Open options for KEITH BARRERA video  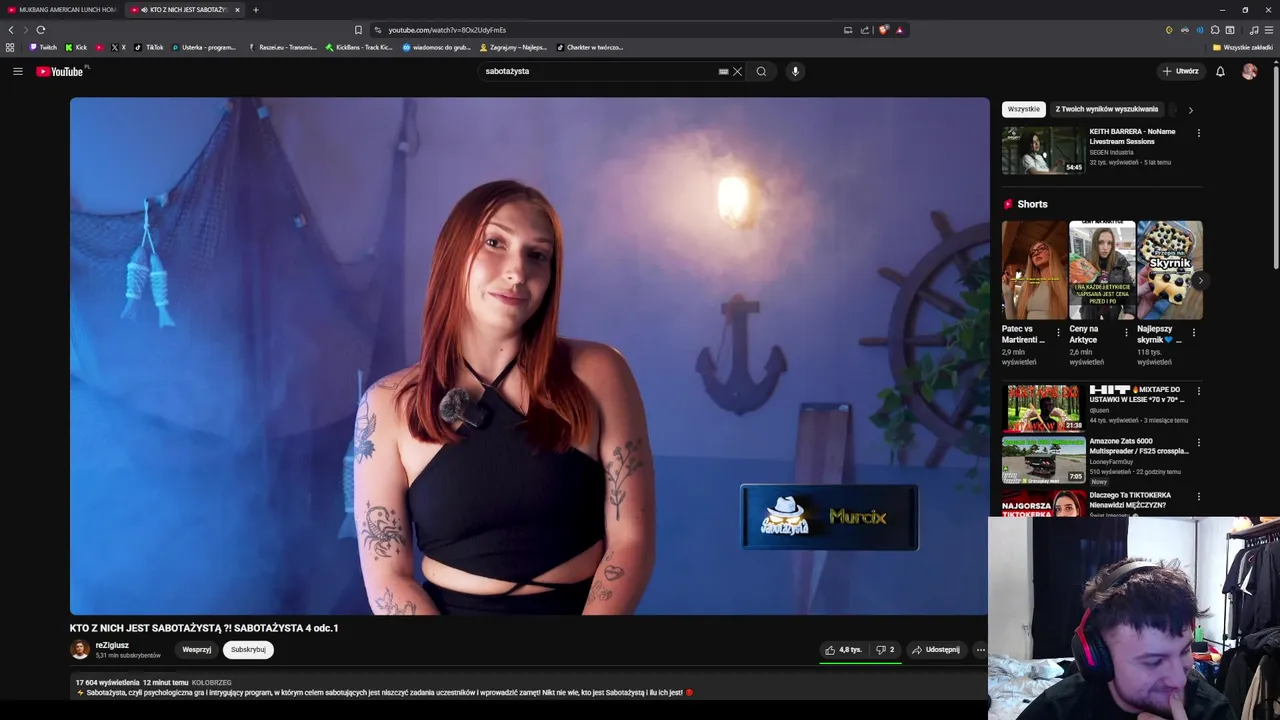1198,133
